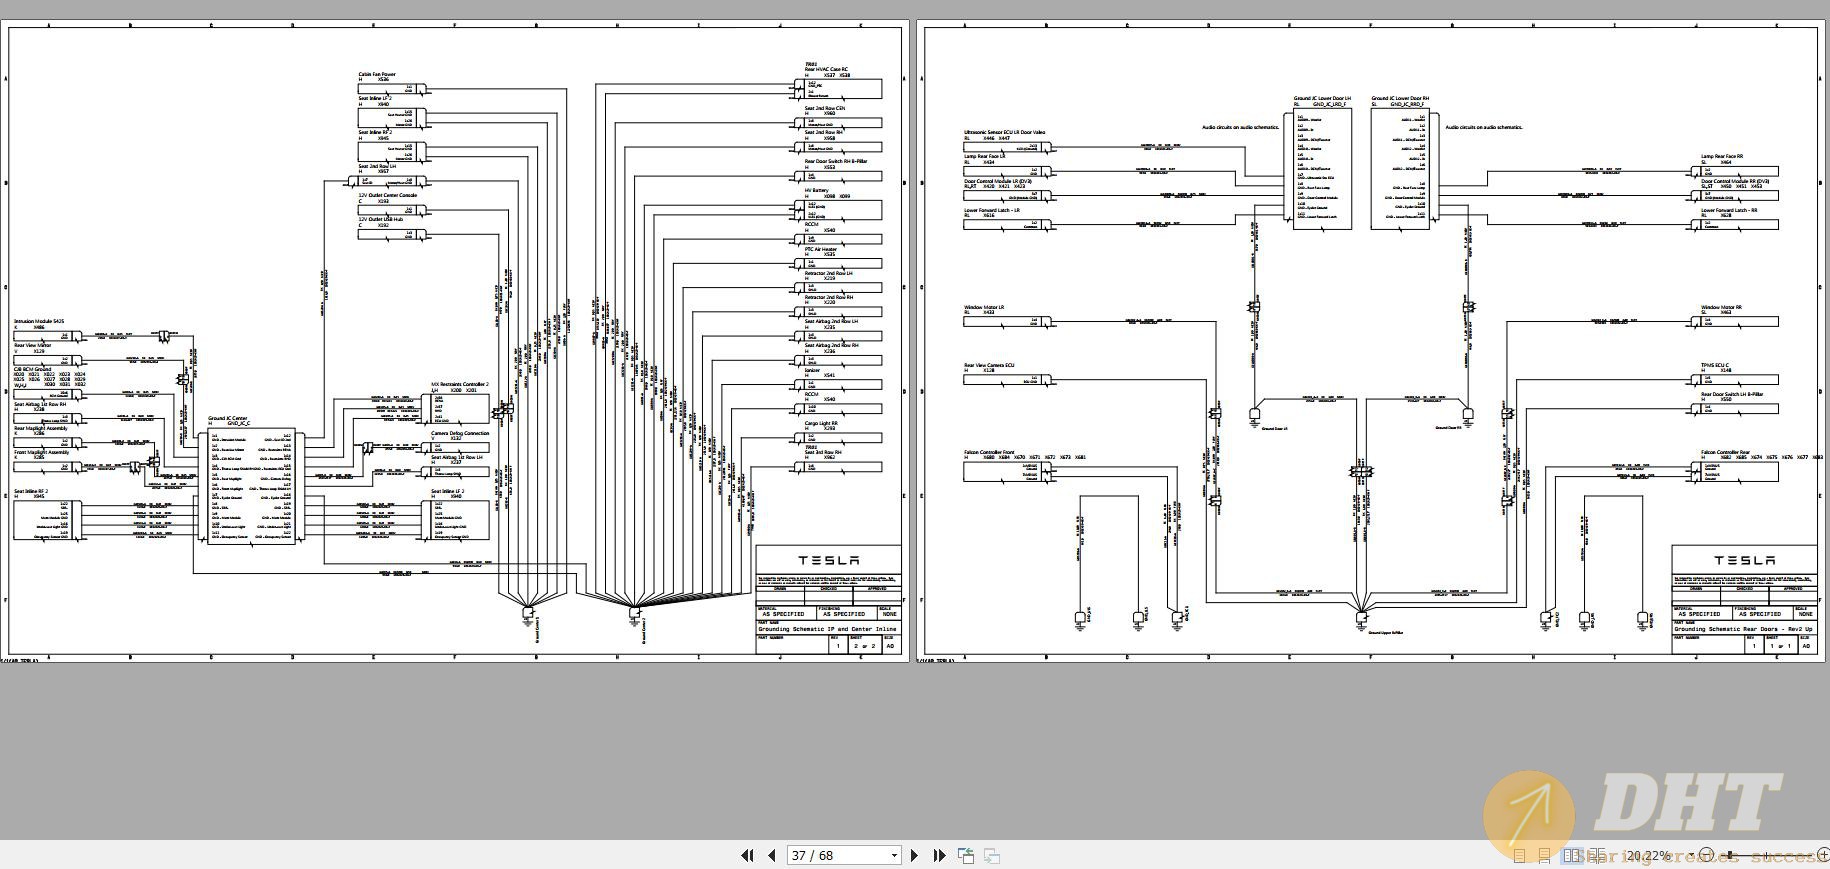
Task: Go to the previous page
Action: click(771, 855)
